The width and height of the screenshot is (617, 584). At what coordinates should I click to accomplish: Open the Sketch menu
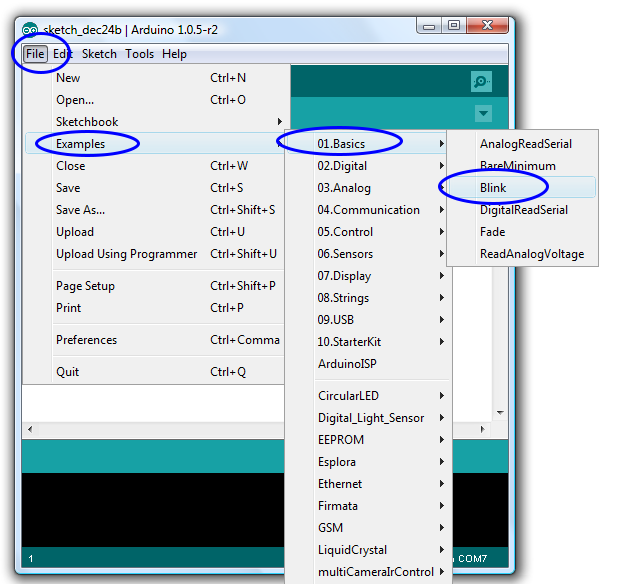tap(99, 54)
